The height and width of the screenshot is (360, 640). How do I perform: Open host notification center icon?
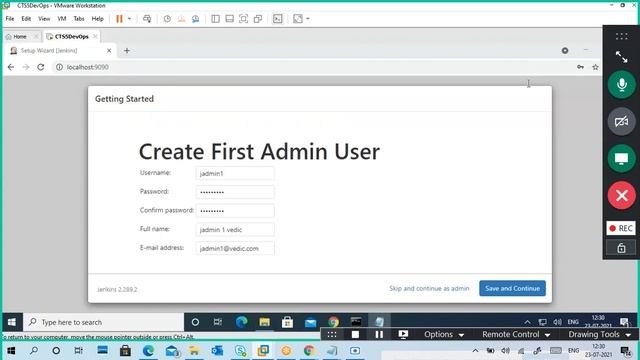[625, 351]
